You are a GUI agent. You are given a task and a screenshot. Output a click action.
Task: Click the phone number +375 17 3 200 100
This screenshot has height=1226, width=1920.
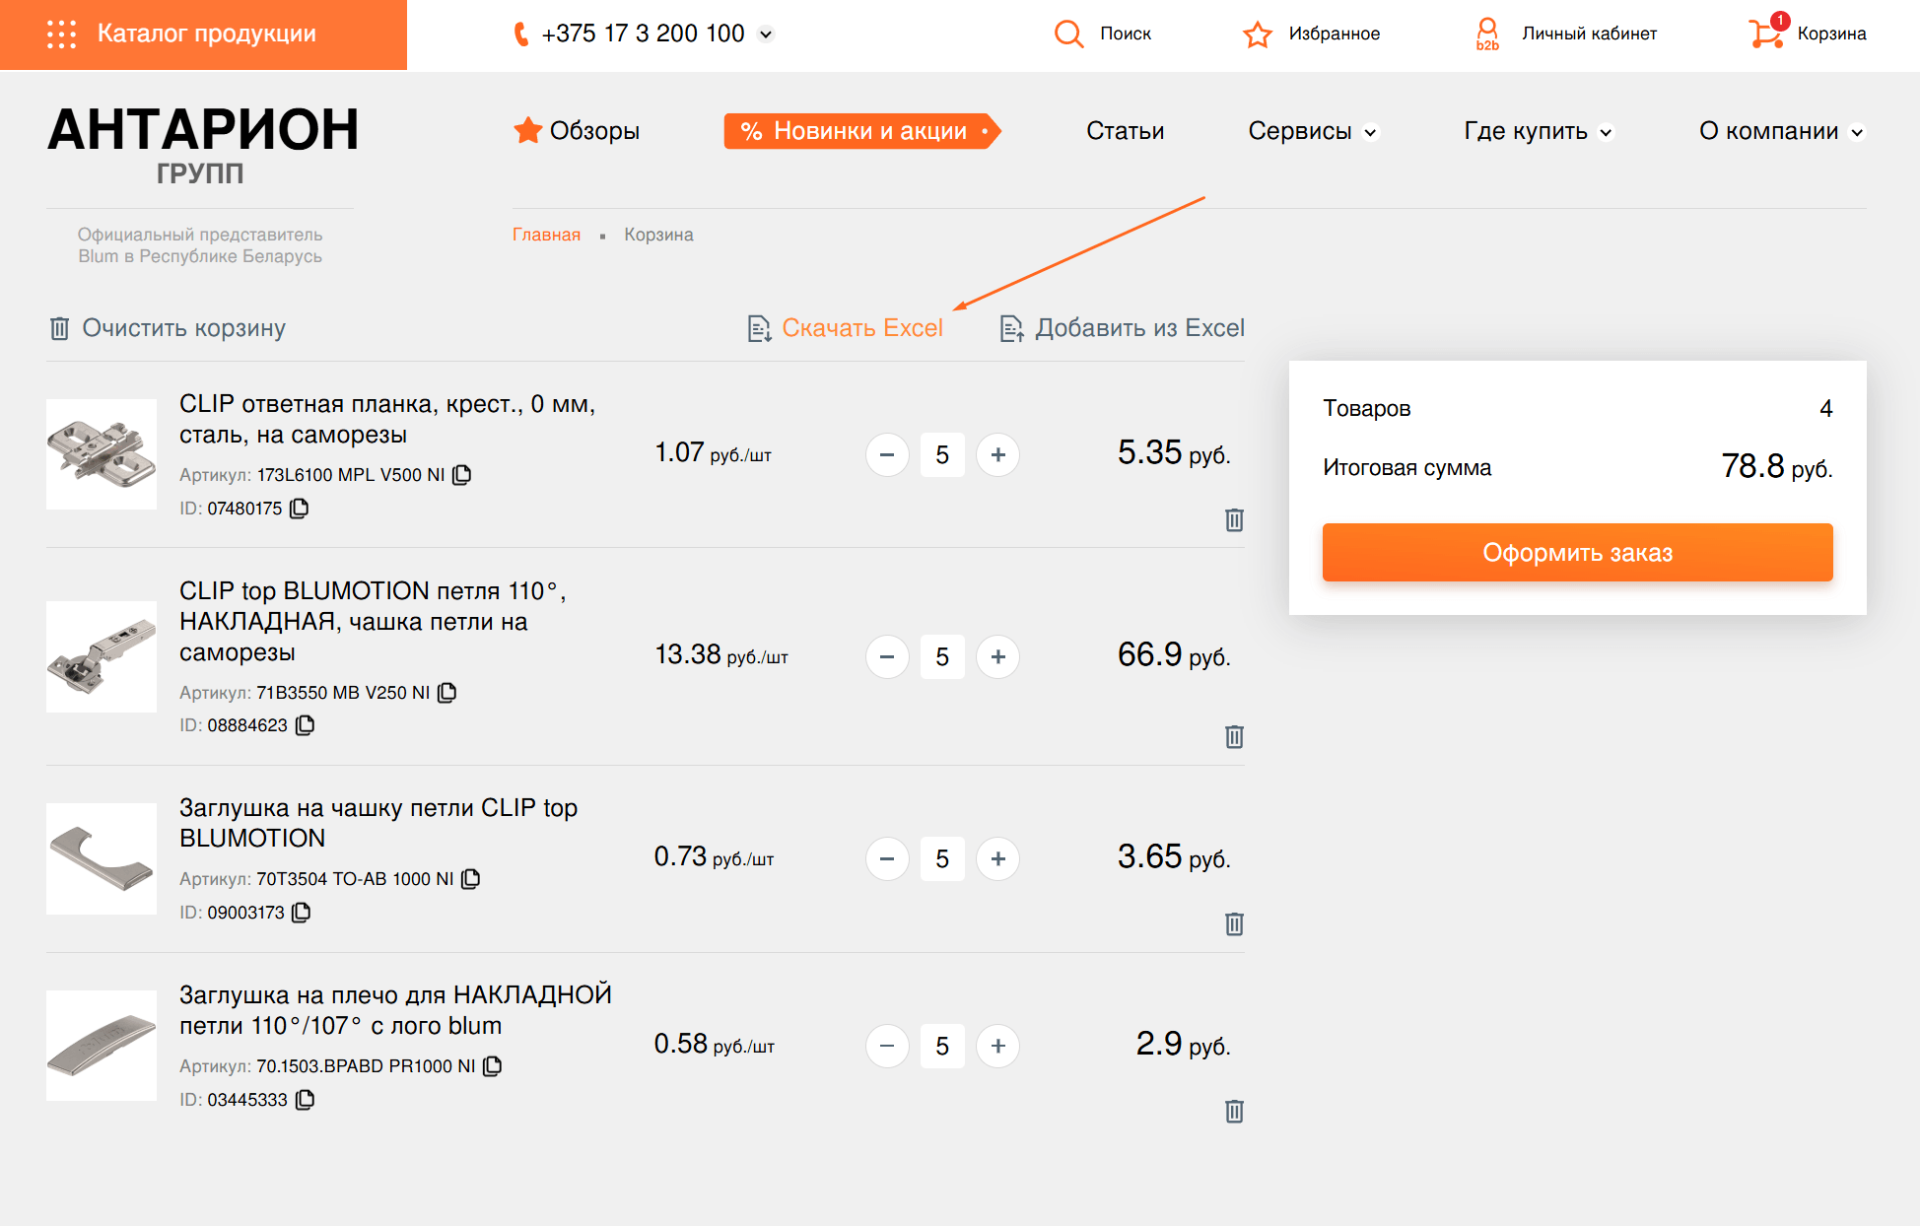[643, 34]
